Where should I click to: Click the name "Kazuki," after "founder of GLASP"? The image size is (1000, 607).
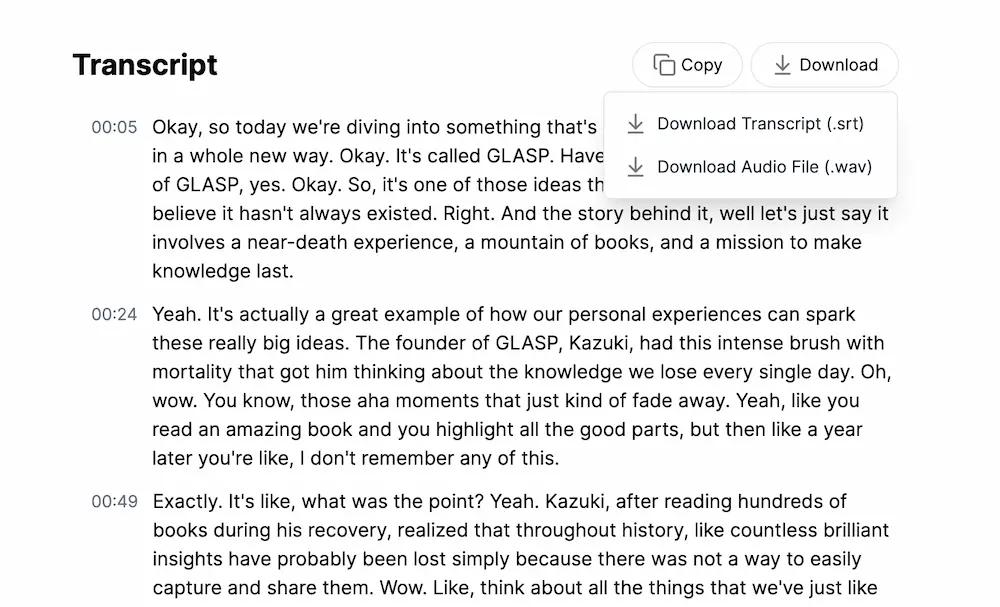[x=601, y=343]
